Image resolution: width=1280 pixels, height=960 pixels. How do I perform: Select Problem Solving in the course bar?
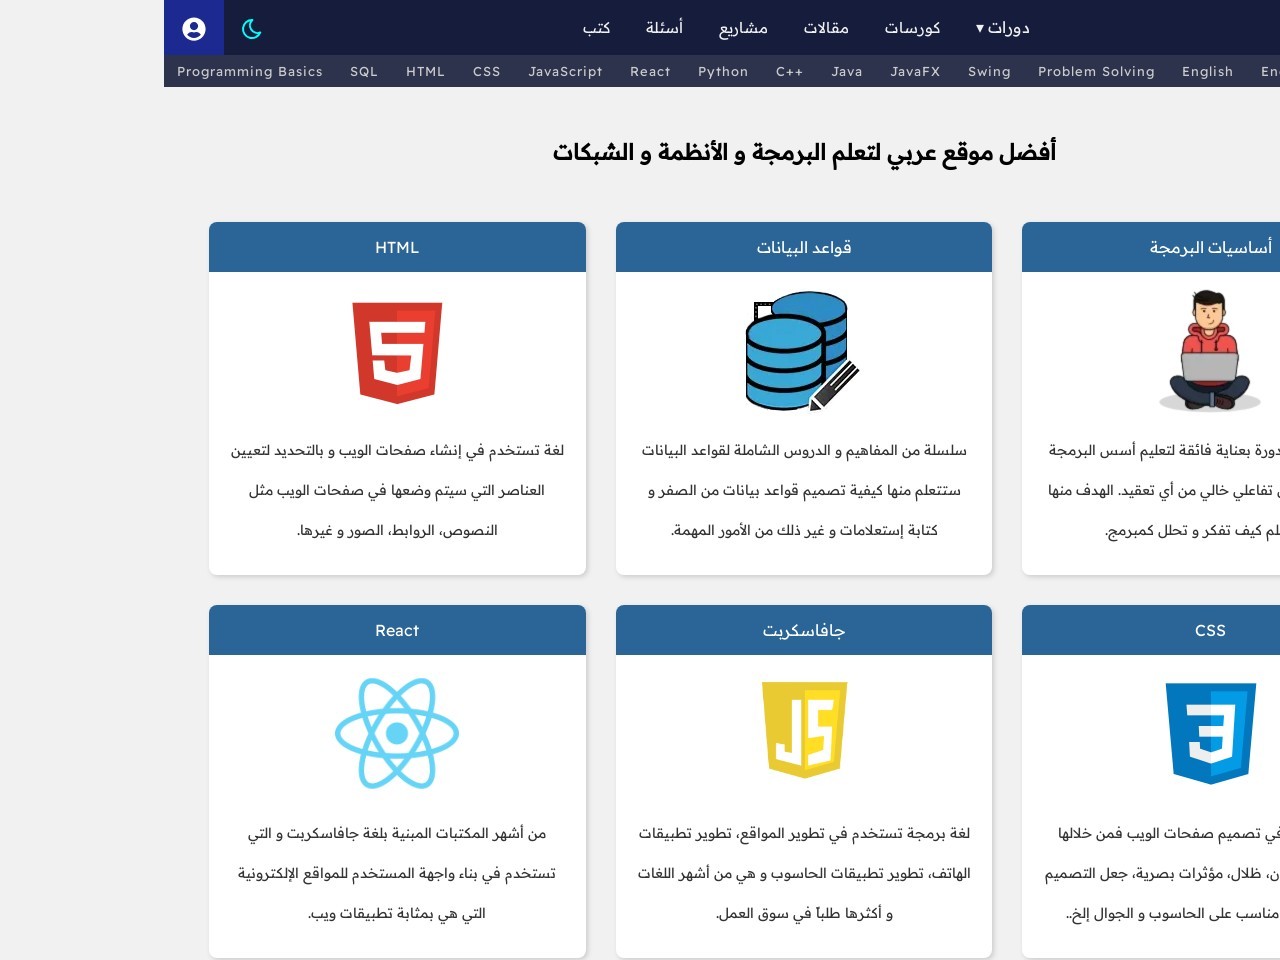click(1096, 71)
